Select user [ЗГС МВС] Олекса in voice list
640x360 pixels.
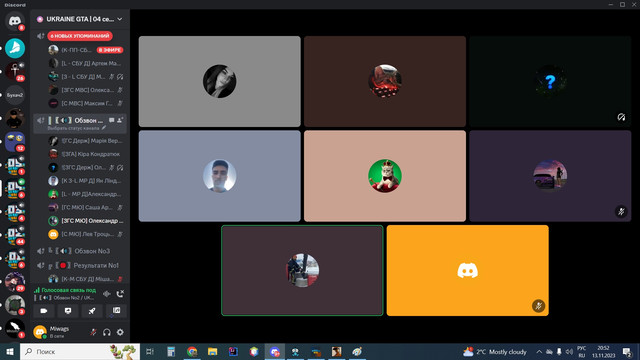click(85, 90)
